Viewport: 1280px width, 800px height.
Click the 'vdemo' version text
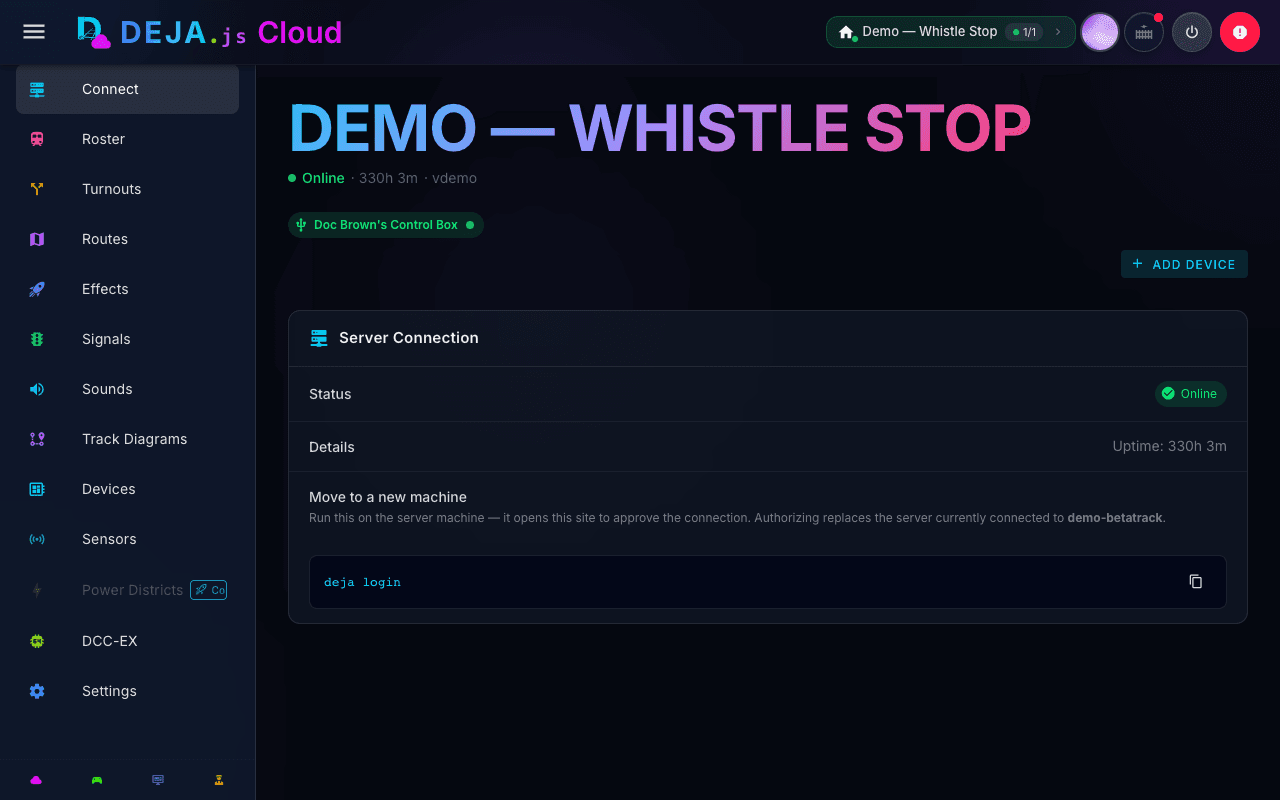coord(454,178)
